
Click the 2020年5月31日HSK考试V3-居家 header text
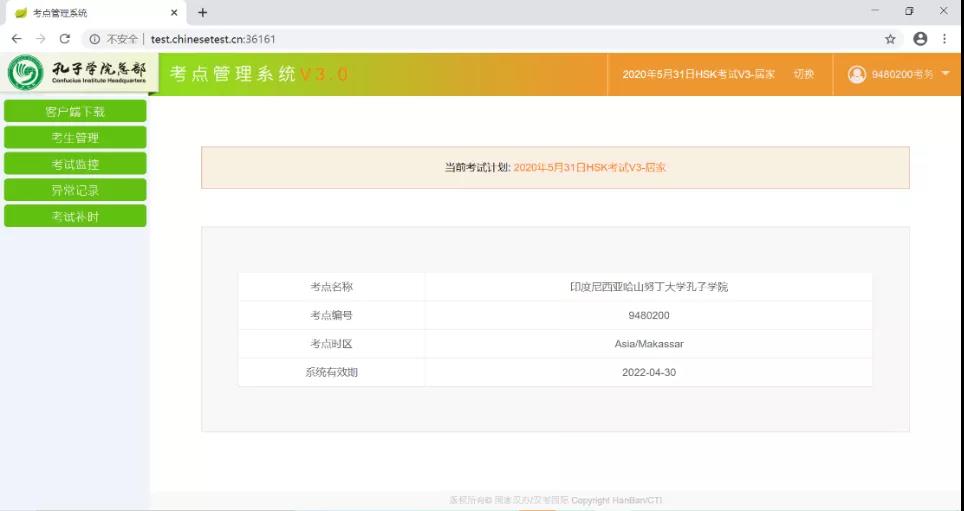tap(698, 74)
